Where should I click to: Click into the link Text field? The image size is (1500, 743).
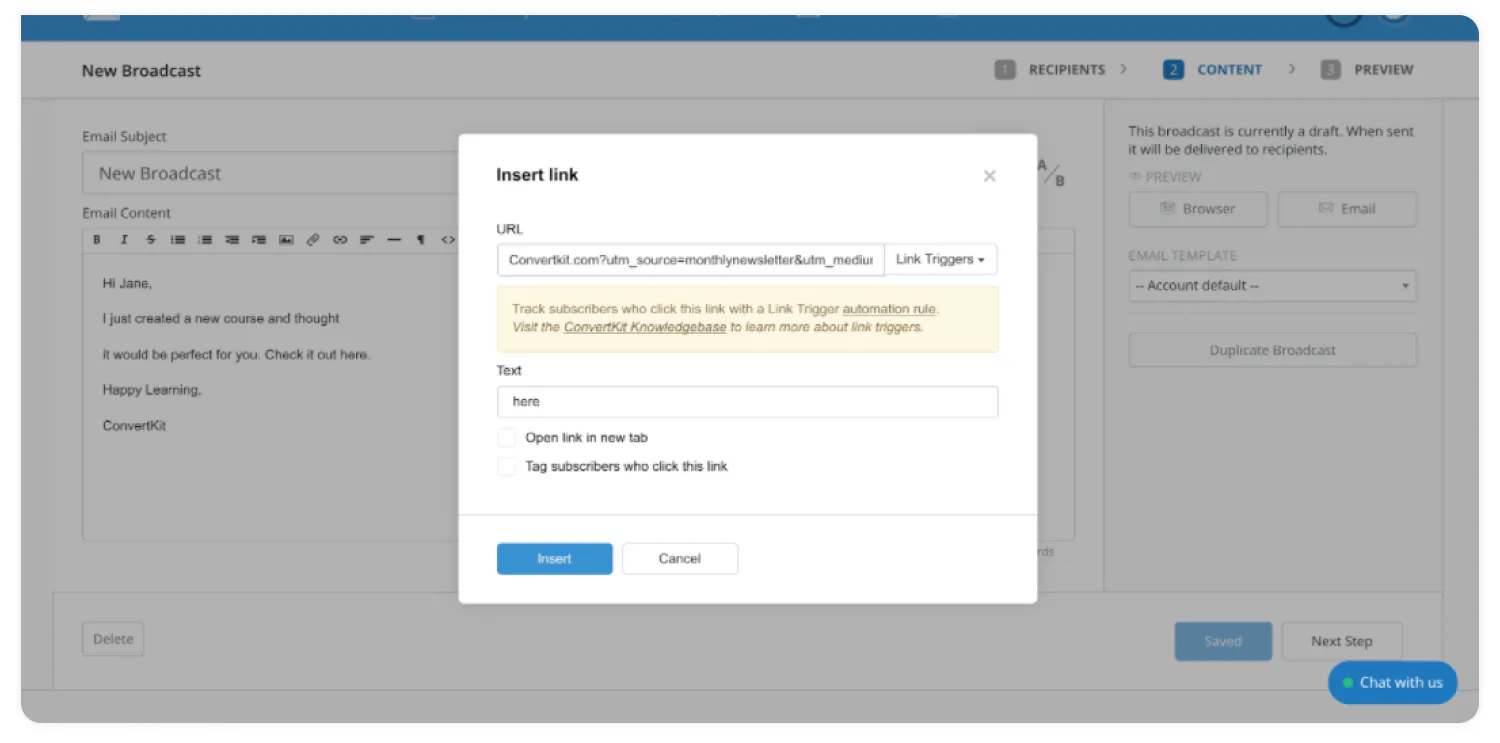tap(747, 402)
